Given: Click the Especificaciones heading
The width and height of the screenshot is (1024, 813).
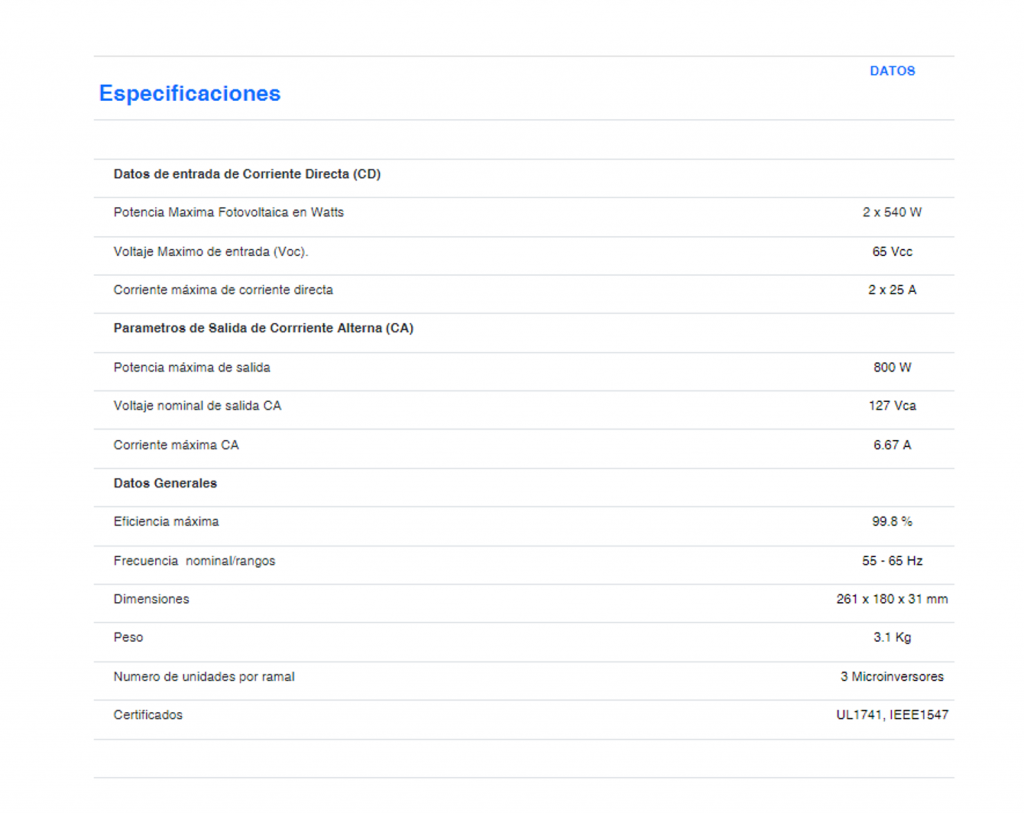Looking at the screenshot, I should [189, 94].
